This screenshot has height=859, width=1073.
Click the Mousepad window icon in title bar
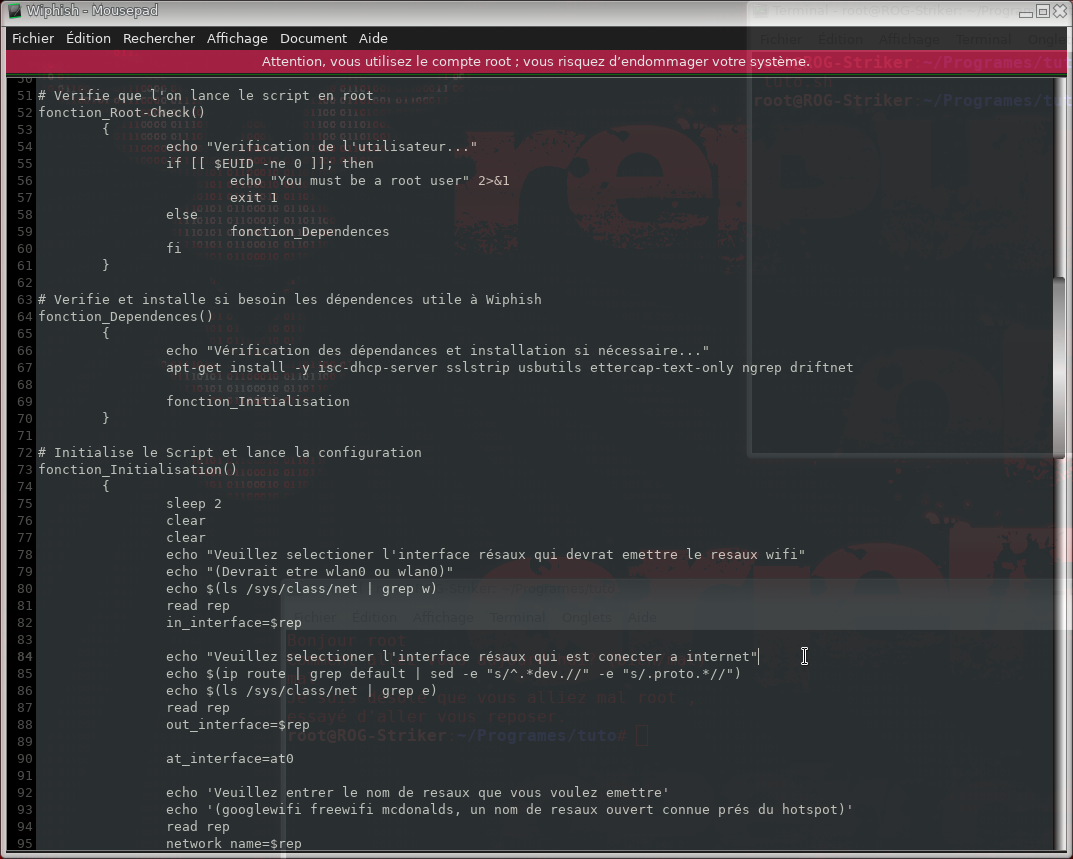click(x=14, y=11)
